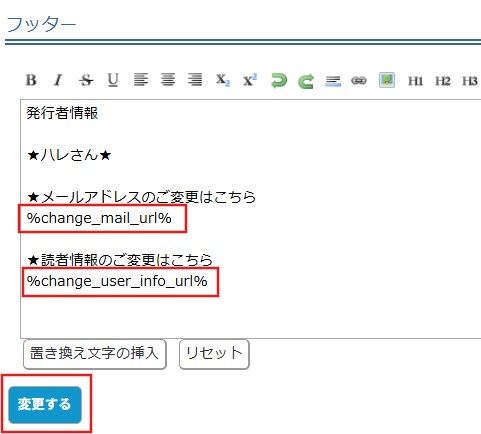Align text to the left
Image resolution: width=481 pixels, height=434 pixels.
141,80
